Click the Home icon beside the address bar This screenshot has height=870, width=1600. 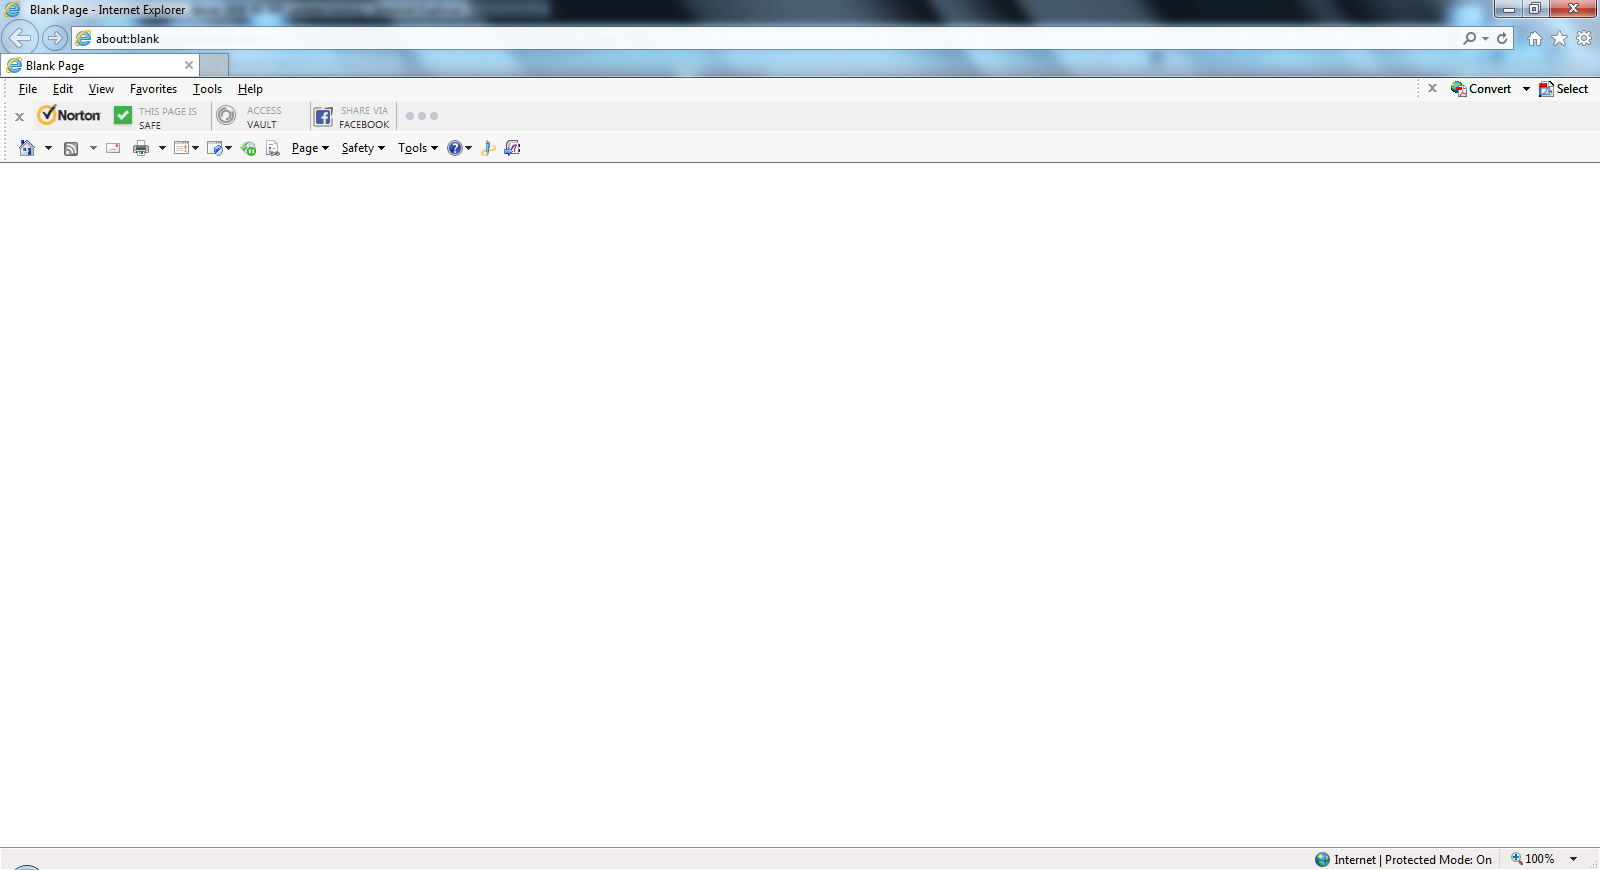[x=1535, y=39]
